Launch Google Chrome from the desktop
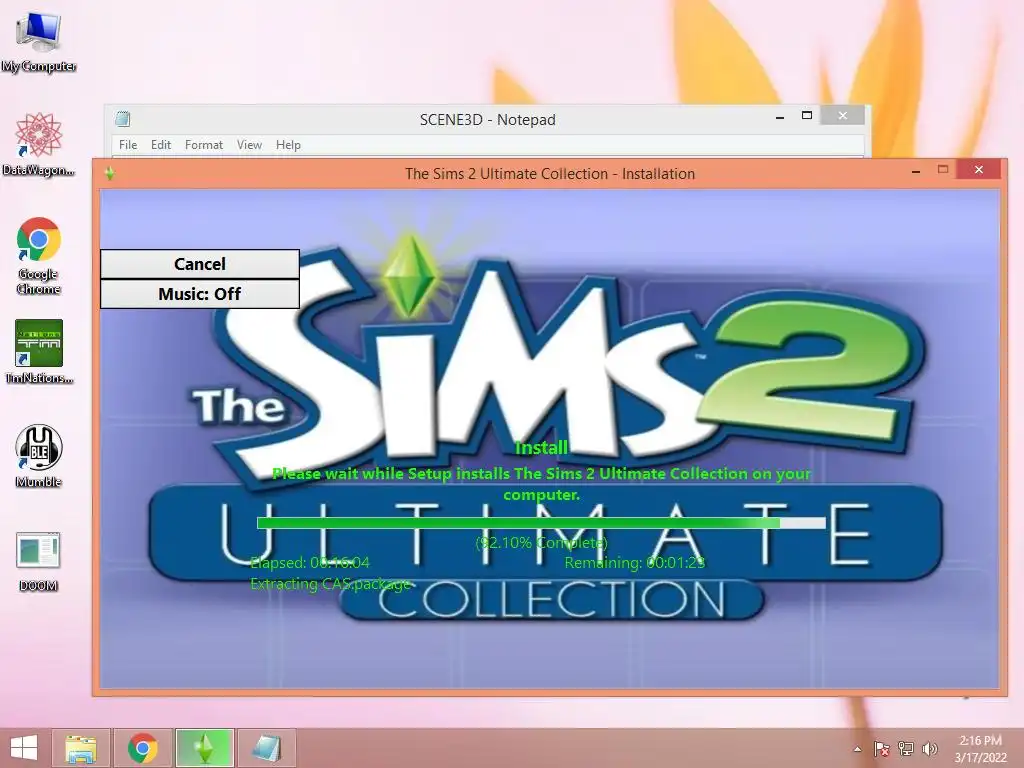Viewport: 1024px width, 768px height. (x=39, y=255)
